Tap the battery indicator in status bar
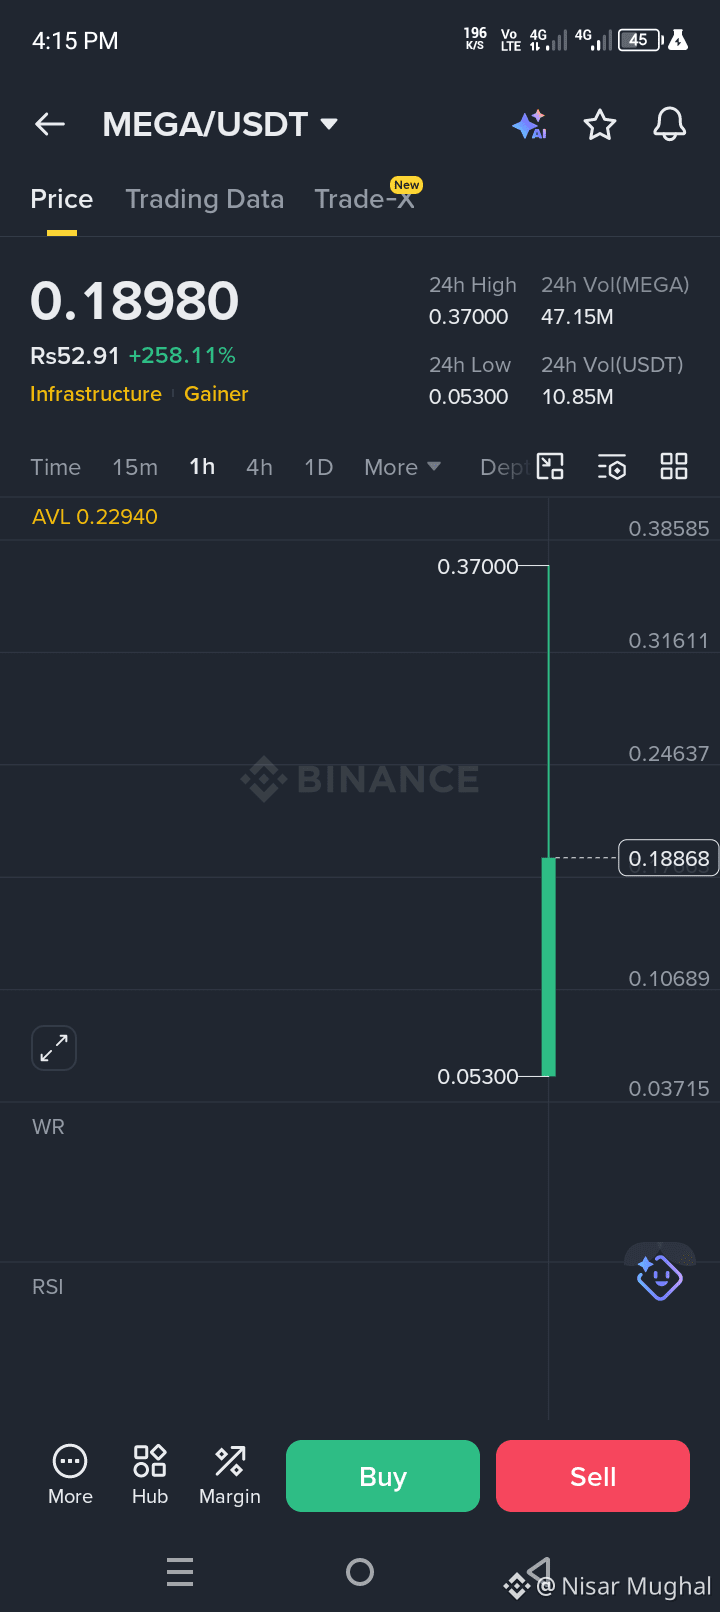This screenshot has height=1612, width=720. [x=641, y=40]
